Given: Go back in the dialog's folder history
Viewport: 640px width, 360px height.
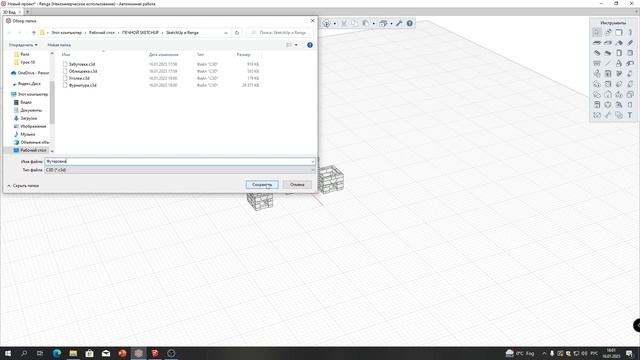Looking at the screenshot, I should pos(10,33).
